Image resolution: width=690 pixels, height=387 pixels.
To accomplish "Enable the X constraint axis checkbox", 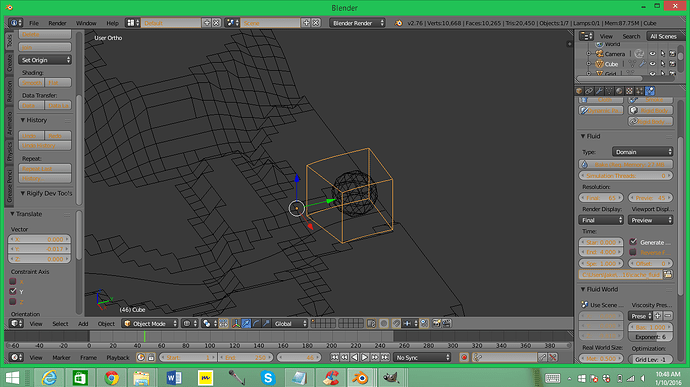I will pyautogui.click(x=13, y=281).
